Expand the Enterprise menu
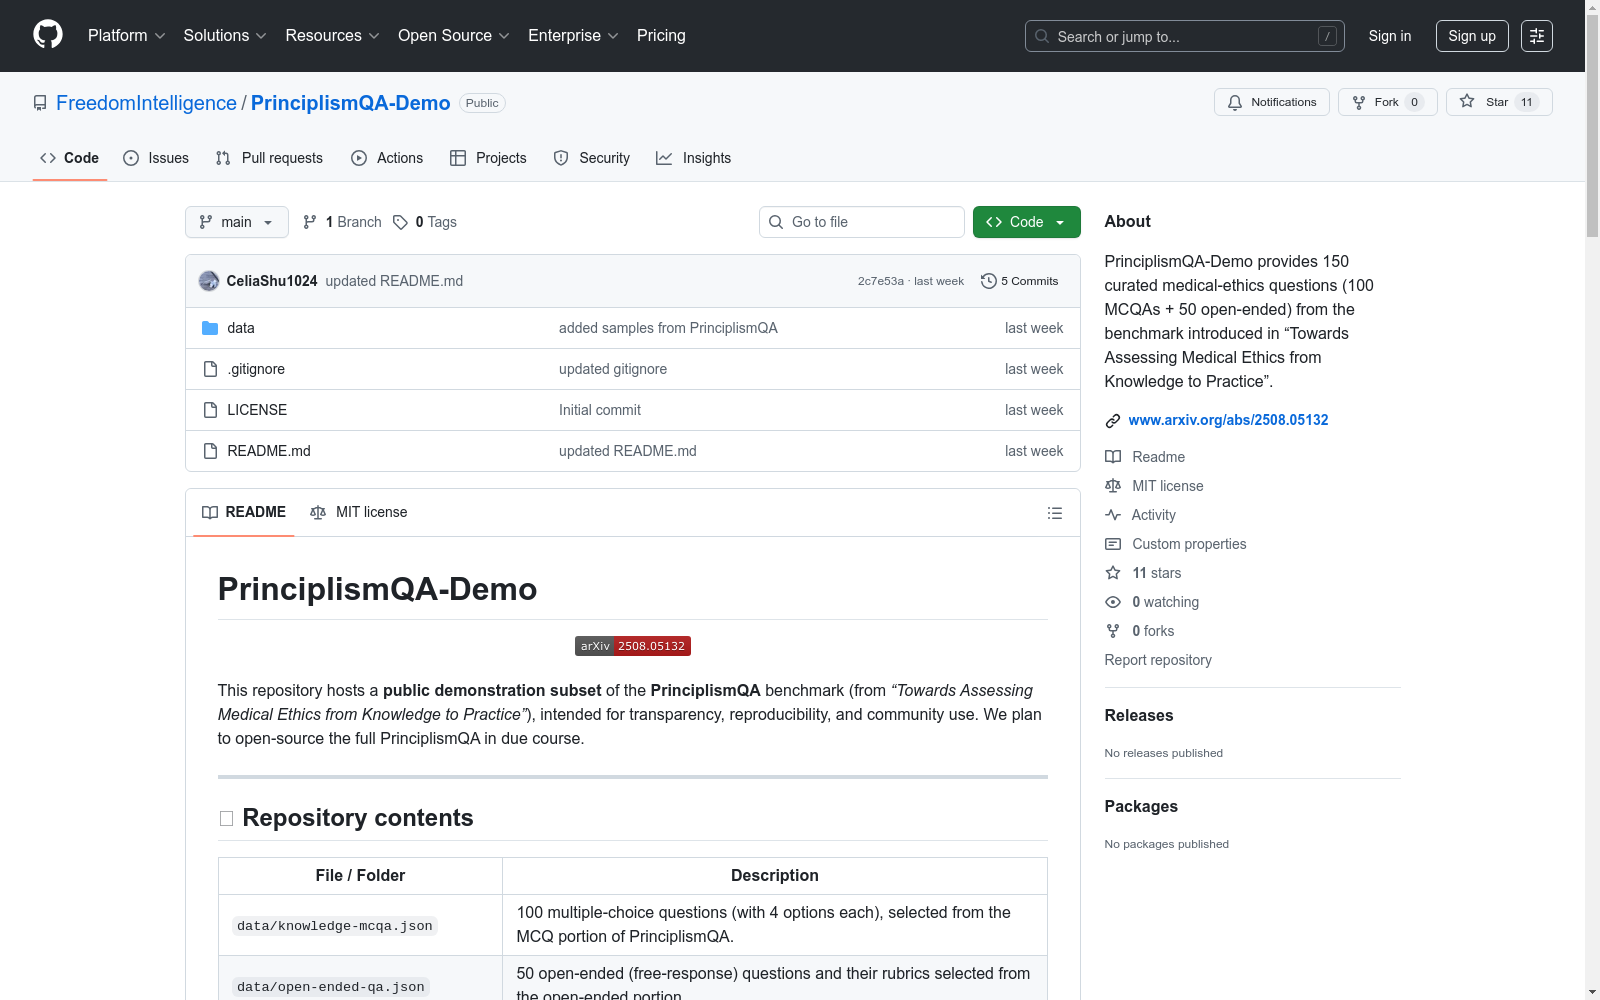The width and height of the screenshot is (1600, 1000). (573, 36)
